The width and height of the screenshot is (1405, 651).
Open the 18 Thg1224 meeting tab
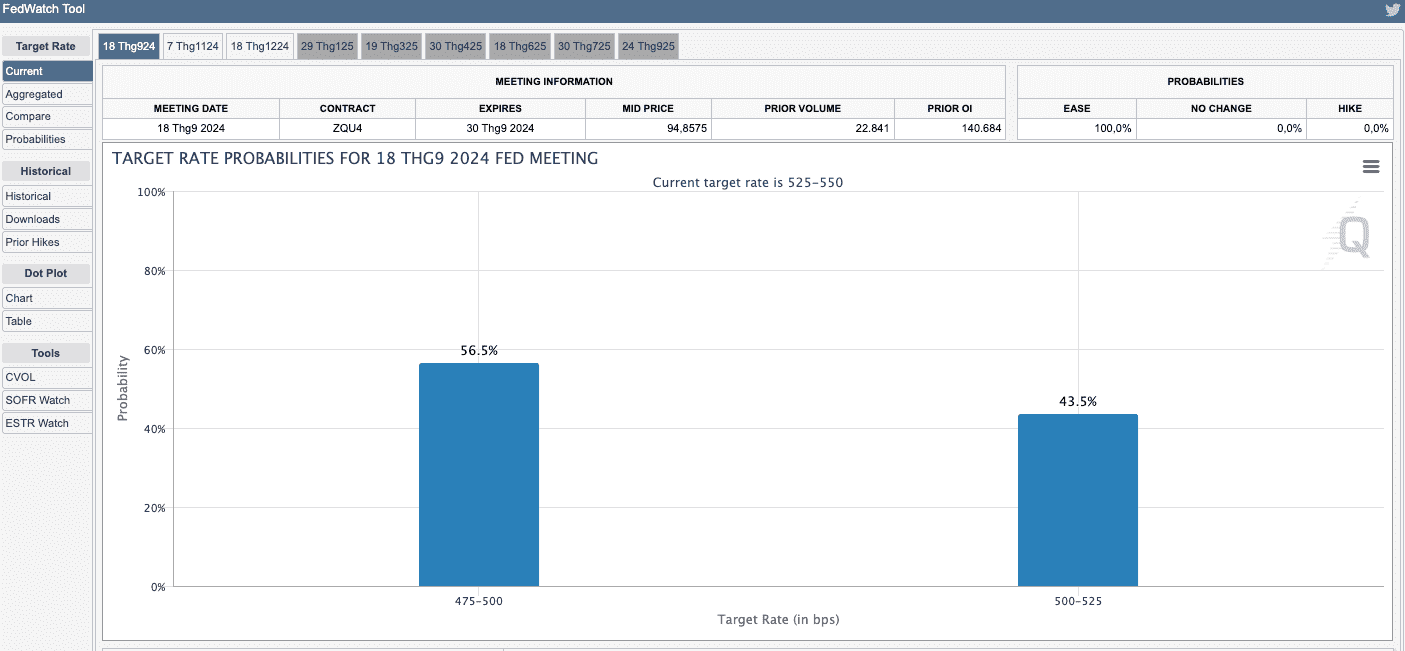pyautogui.click(x=260, y=46)
